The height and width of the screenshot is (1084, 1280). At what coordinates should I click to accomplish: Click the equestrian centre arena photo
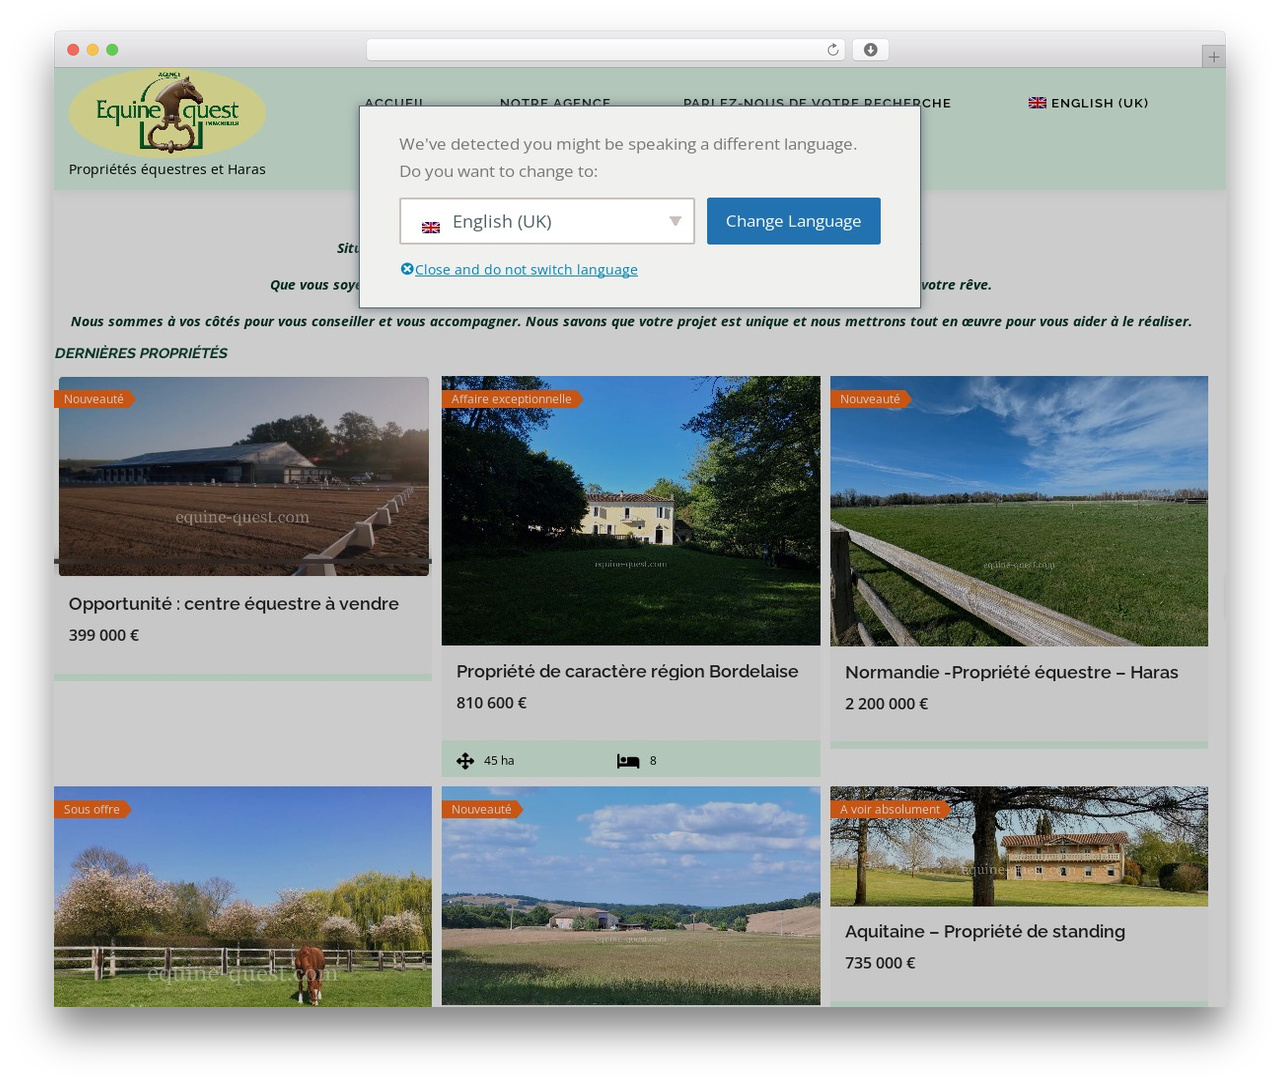[244, 476]
